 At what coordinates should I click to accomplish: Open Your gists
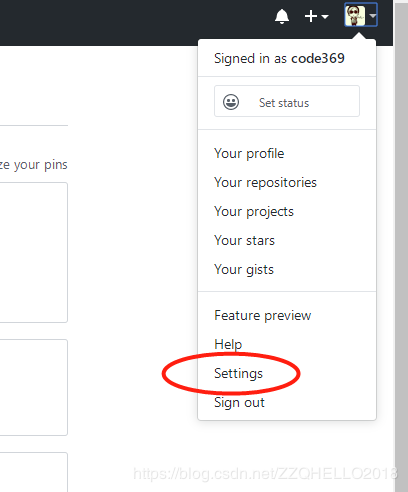tap(244, 269)
